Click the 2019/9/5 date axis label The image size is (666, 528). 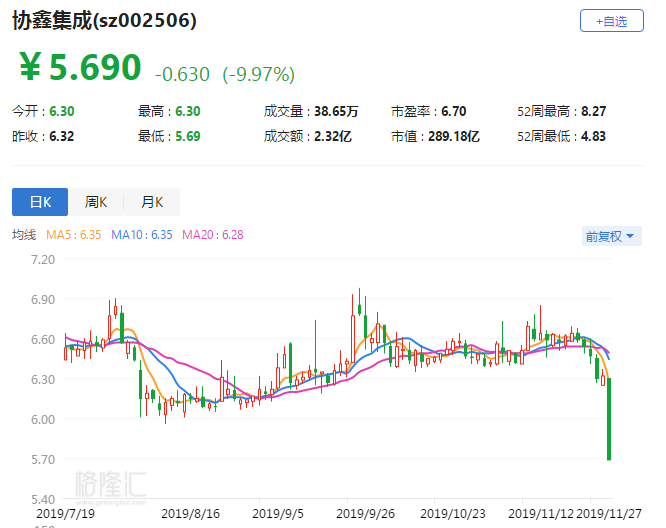click(278, 514)
